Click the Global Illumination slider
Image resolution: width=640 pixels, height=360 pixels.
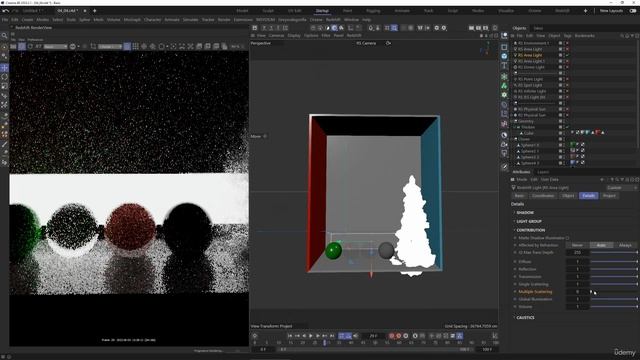coord(614,299)
